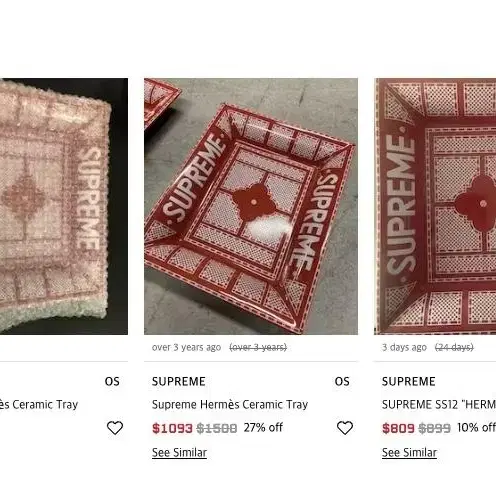Click the 27% off discount label

click(x=263, y=427)
